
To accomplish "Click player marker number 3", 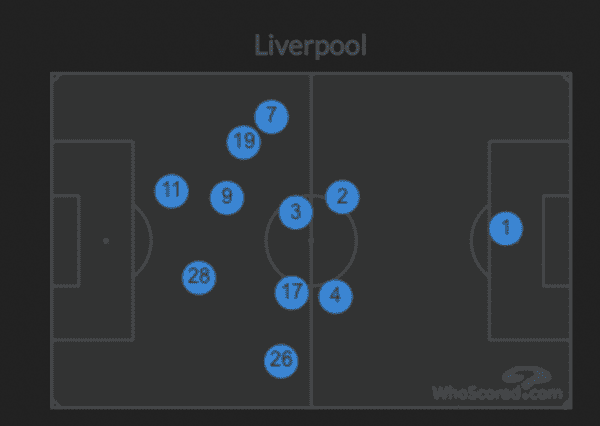I will coord(296,212).
